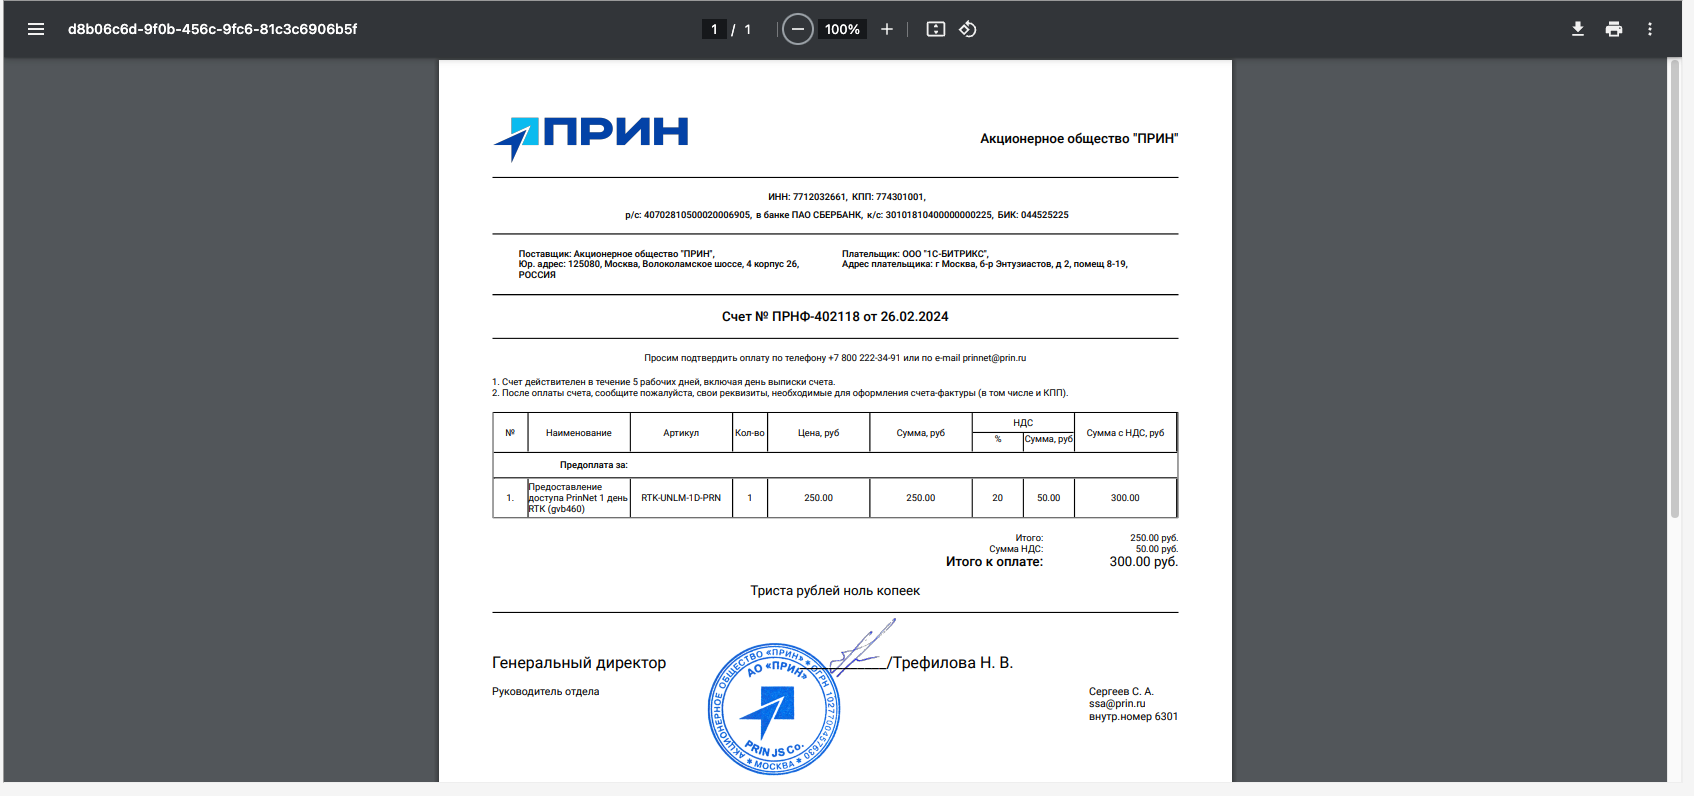Click the payment confirmation line with prinnet@prin.ru
The height and width of the screenshot is (796, 1694).
(x=835, y=358)
